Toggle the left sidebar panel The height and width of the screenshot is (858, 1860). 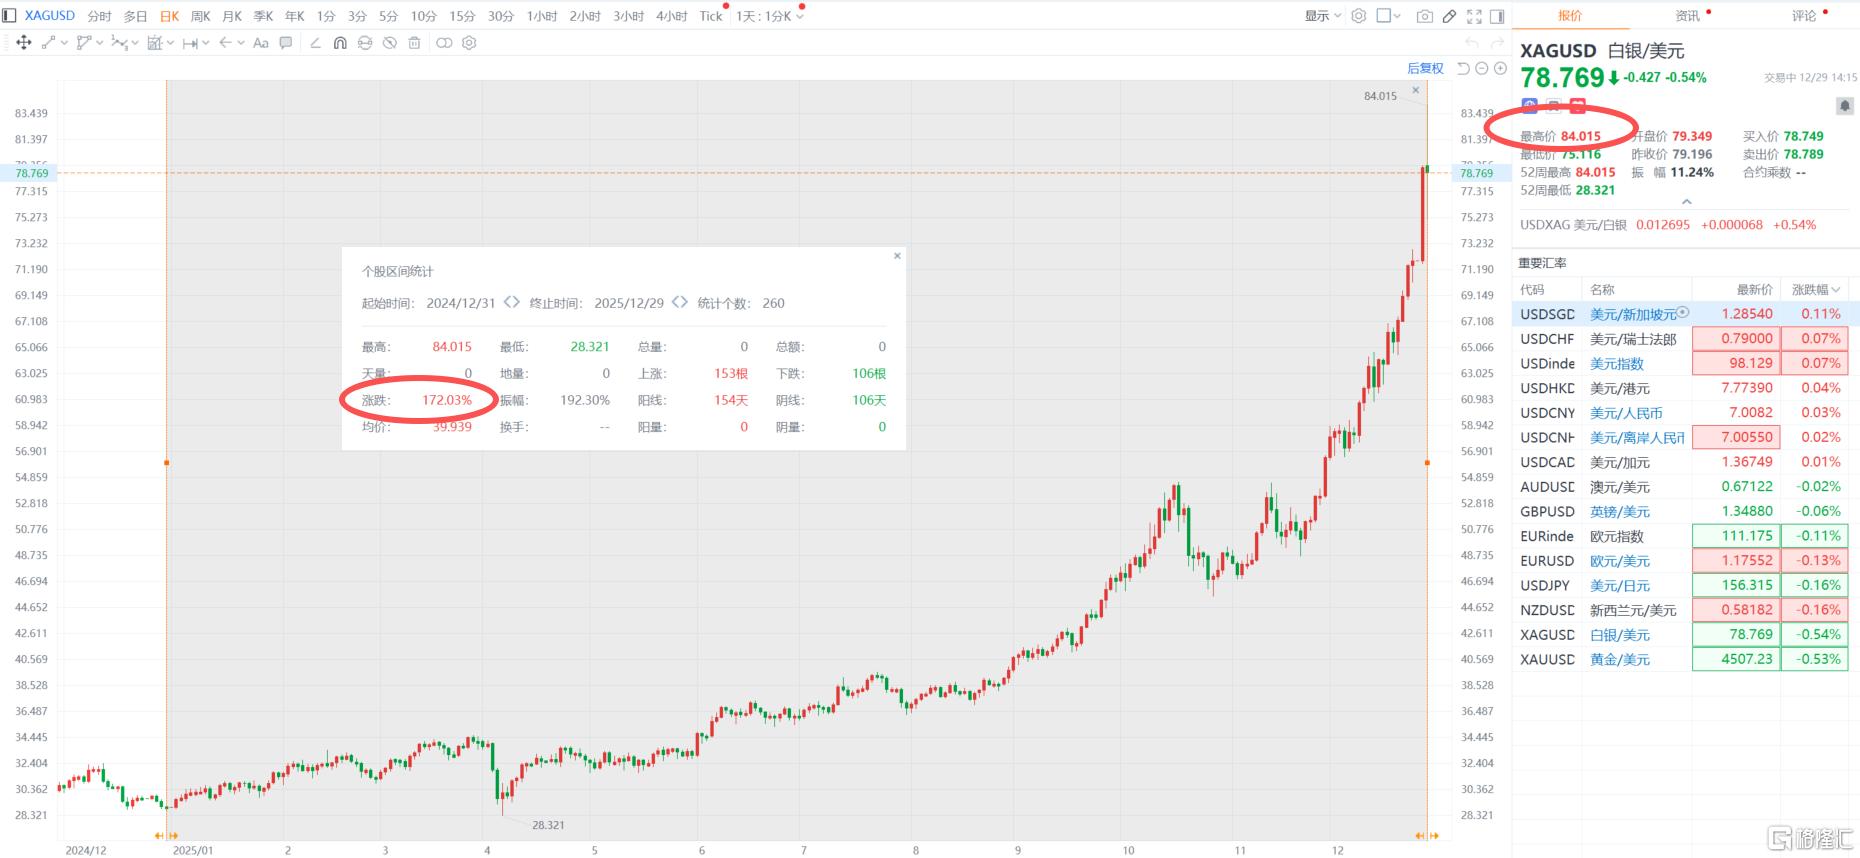click(x=10, y=16)
